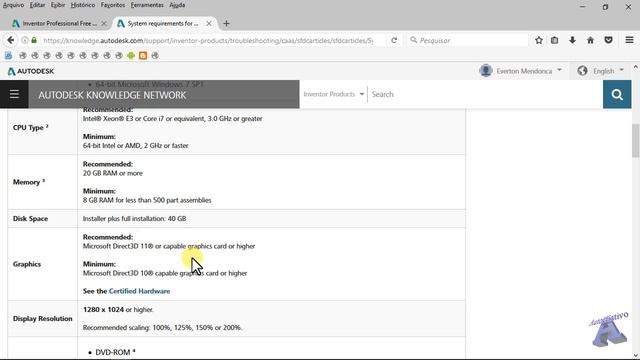Go to the browser home page
Screen dimensions: 640x360
[x=590, y=40]
